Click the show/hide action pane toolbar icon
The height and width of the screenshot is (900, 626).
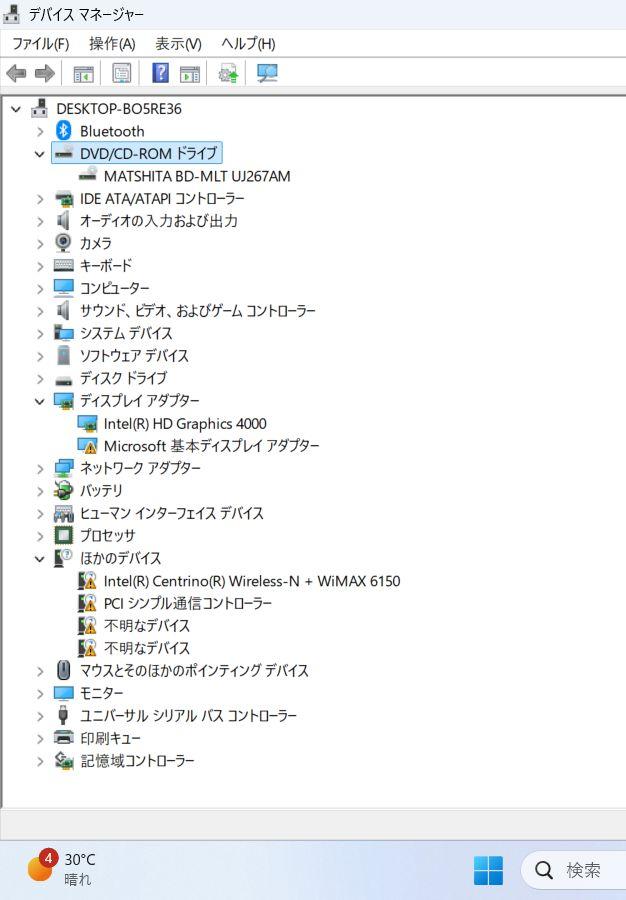pos(189,74)
